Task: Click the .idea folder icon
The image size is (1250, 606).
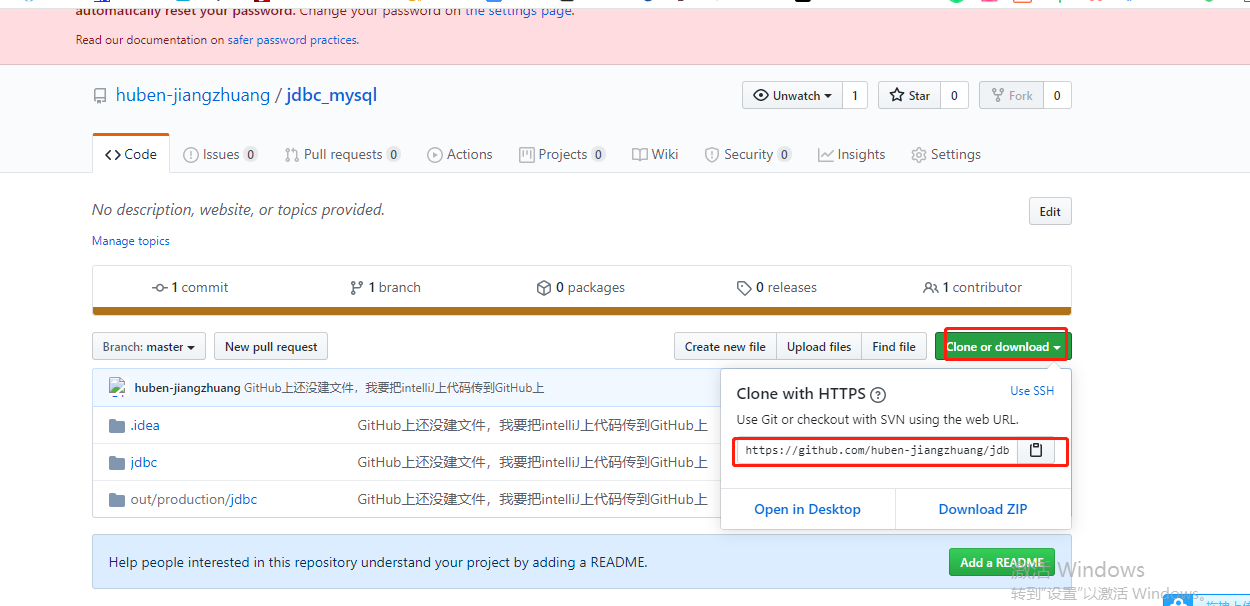Action: pos(117,425)
